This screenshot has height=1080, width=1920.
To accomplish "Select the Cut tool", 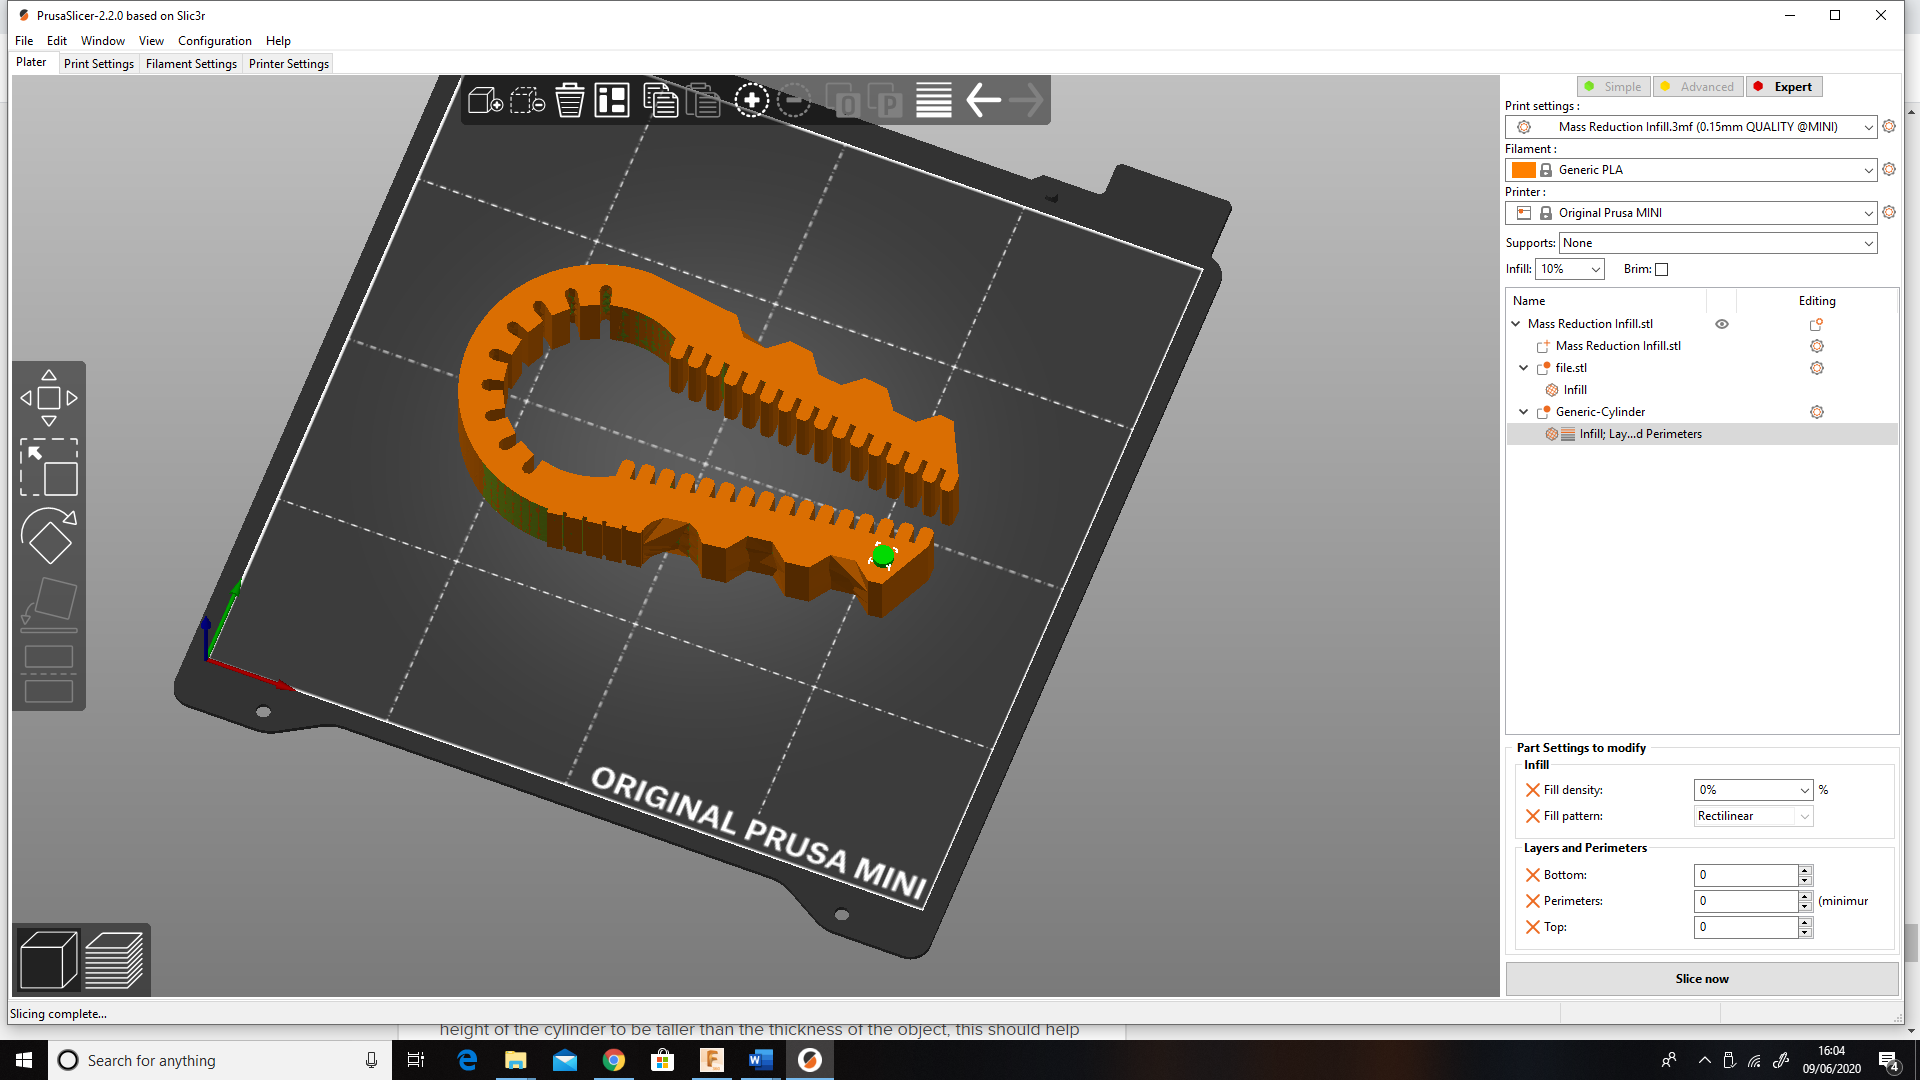I will [49, 674].
